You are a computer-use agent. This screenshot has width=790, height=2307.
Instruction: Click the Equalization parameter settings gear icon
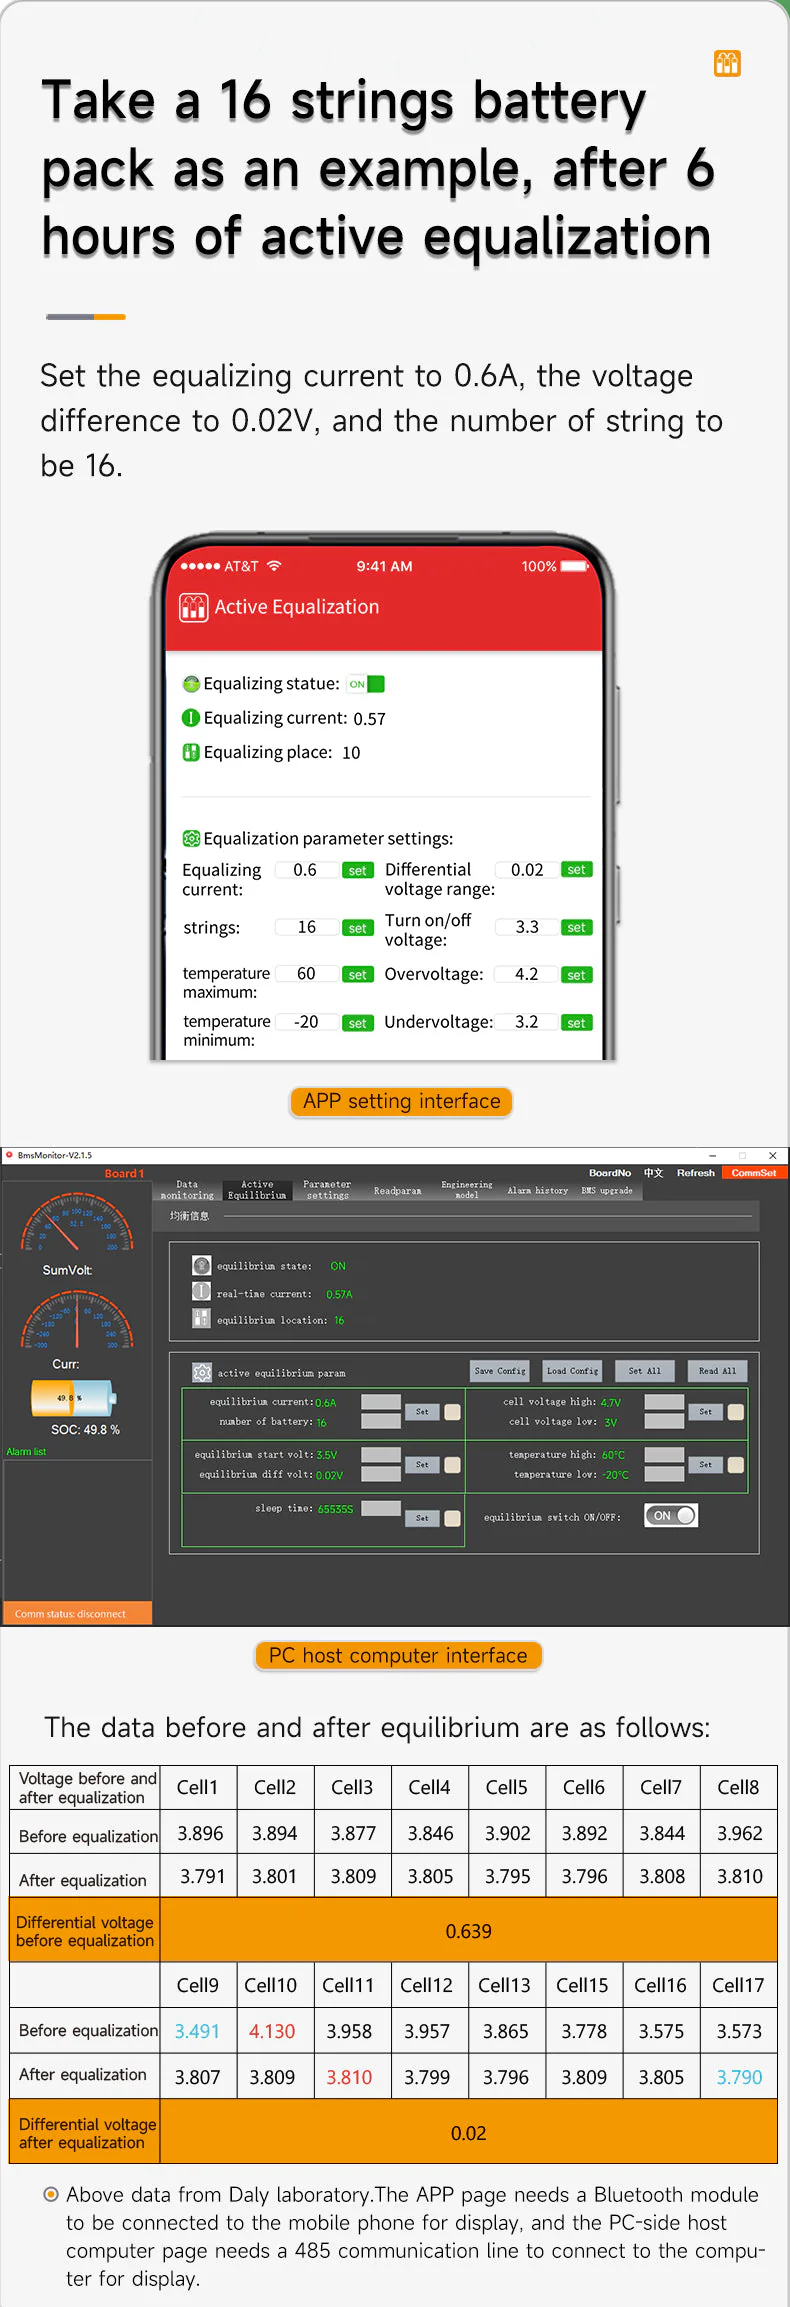(x=191, y=838)
